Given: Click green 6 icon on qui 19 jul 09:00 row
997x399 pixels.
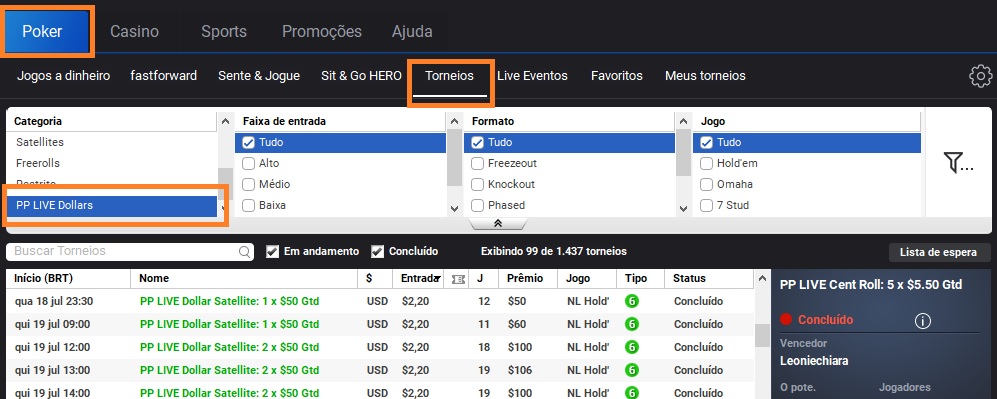Looking at the screenshot, I should pyautogui.click(x=631, y=324).
